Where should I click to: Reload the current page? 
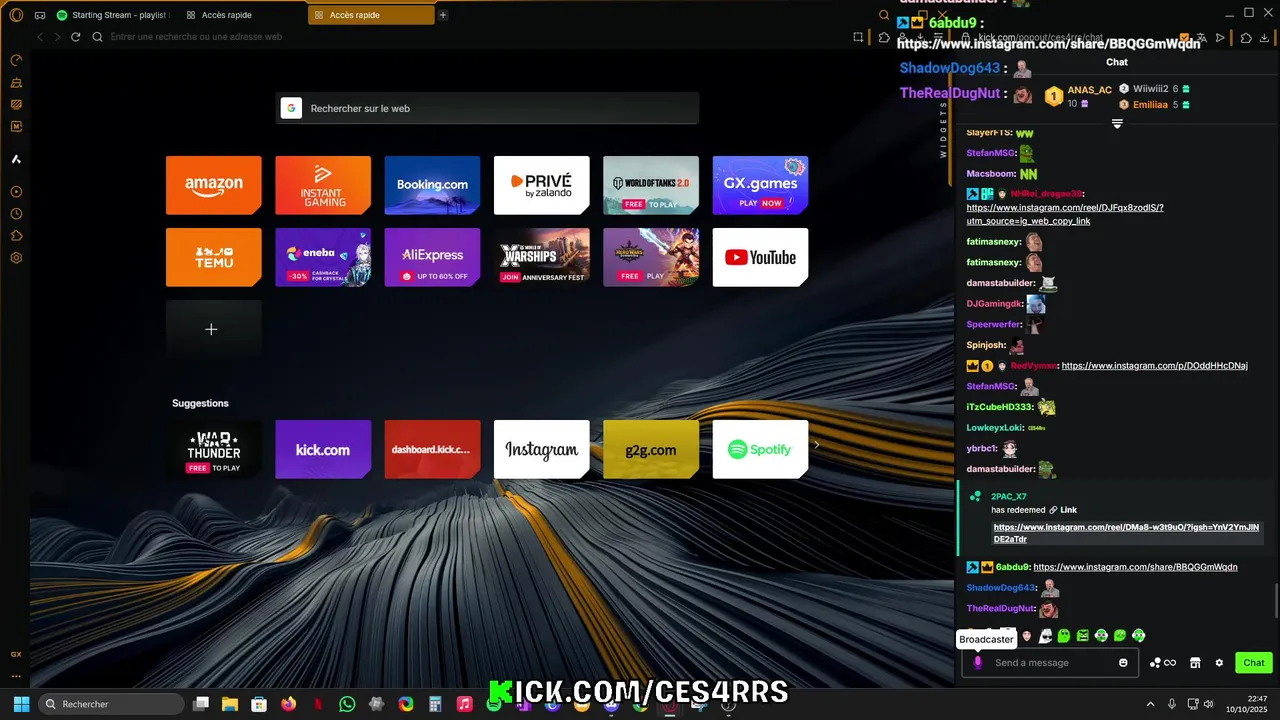[75, 37]
